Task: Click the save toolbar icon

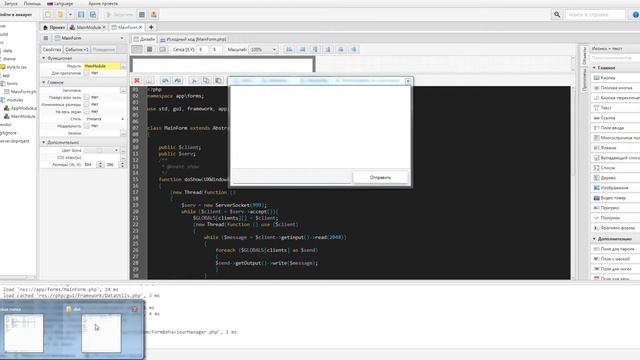Action: point(81,15)
